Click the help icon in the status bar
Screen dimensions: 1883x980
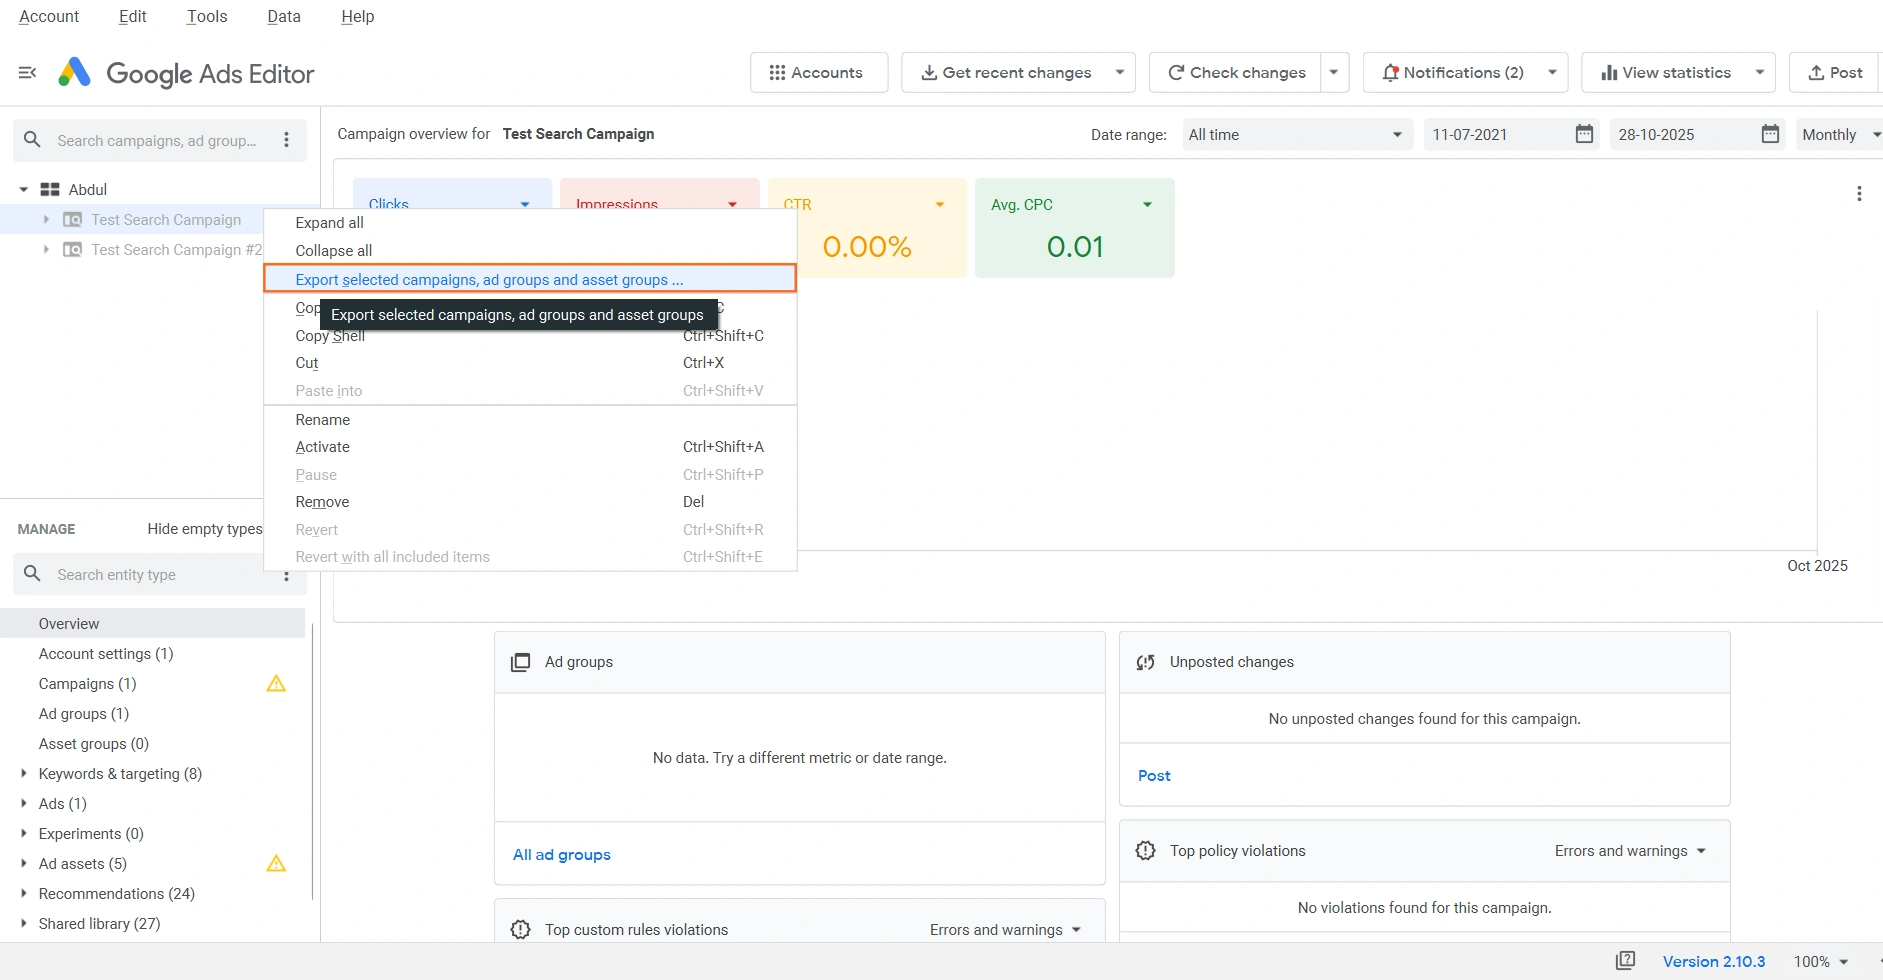[x=1626, y=961]
